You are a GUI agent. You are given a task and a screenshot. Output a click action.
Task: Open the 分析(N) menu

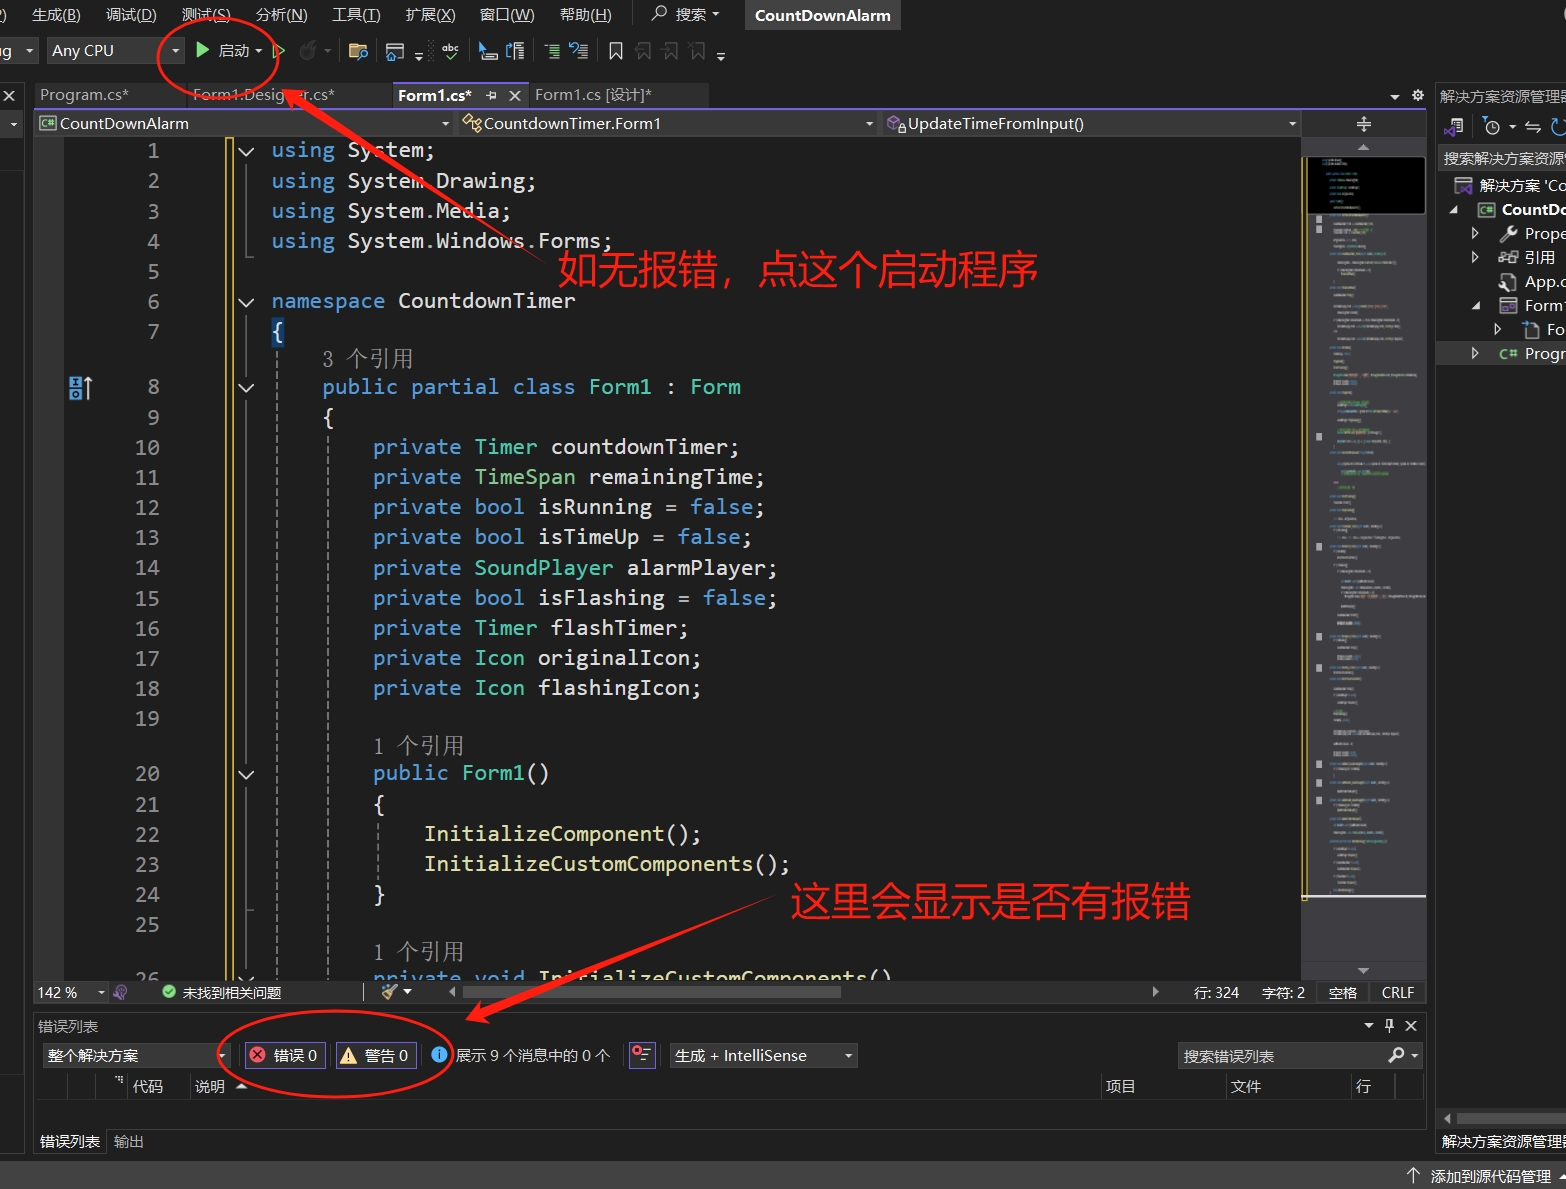(x=281, y=15)
